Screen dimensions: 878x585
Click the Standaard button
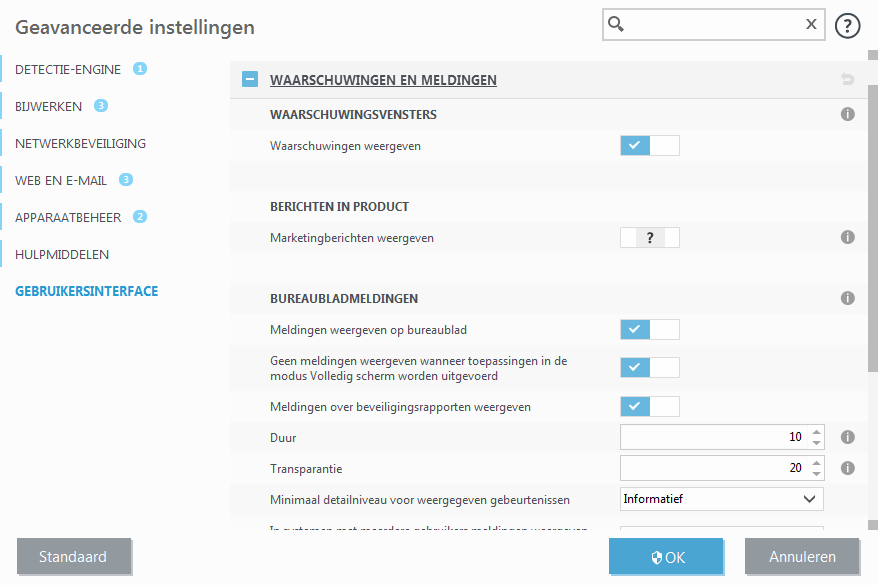74,556
